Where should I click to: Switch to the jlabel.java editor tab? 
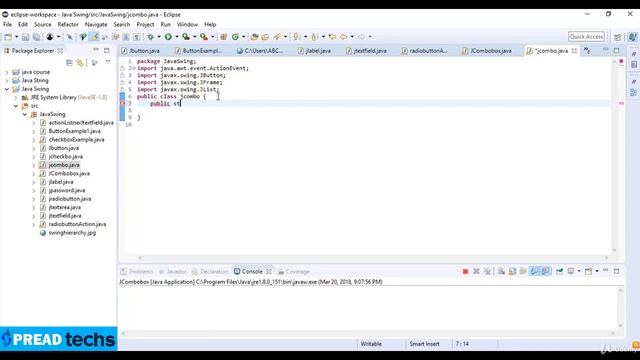point(314,51)
